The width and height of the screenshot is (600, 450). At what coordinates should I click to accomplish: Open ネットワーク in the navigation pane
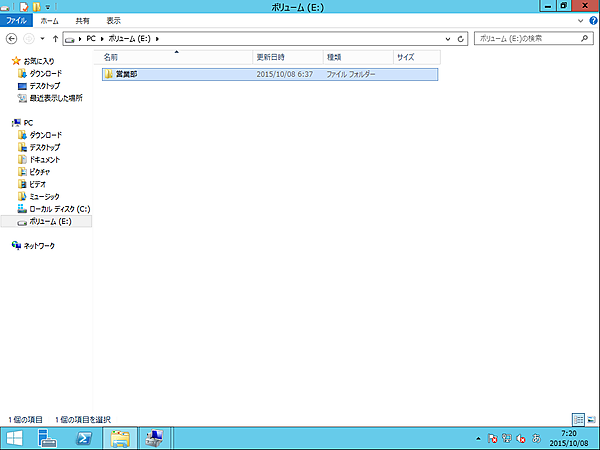tap(33, 246)
